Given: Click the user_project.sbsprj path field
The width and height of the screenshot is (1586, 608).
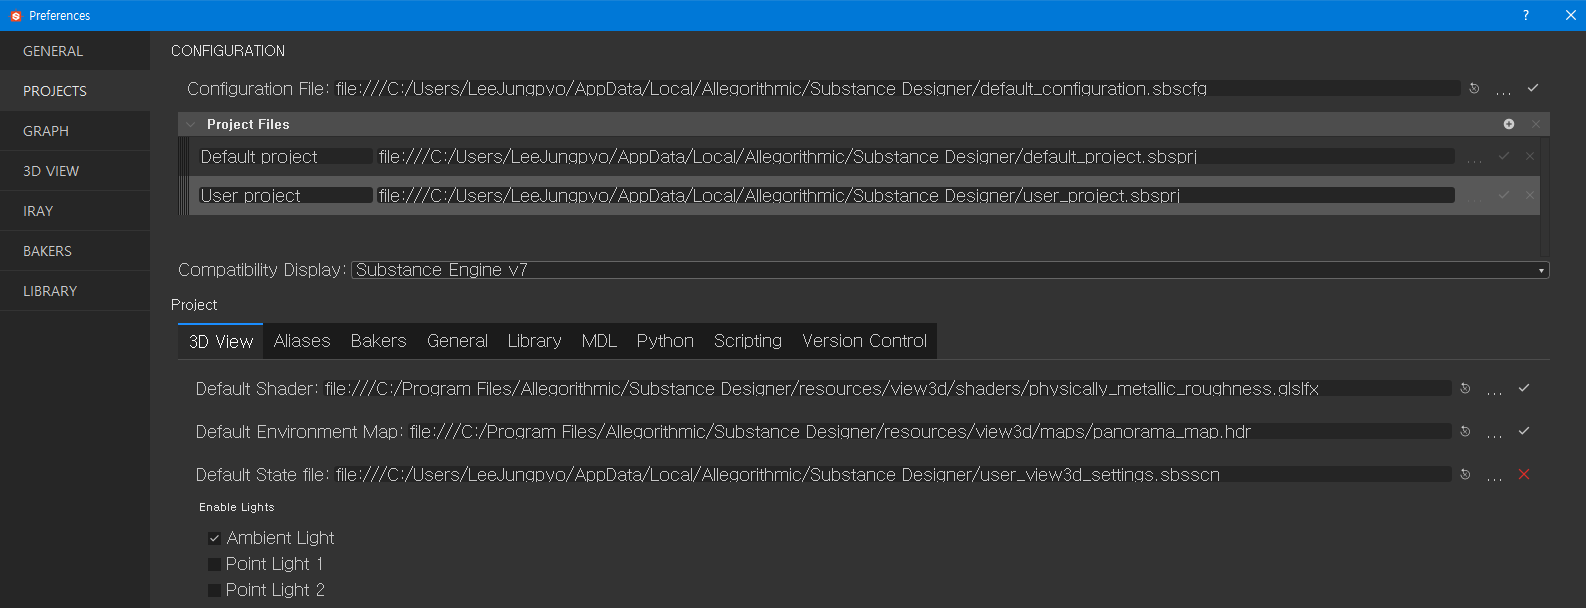Looking at the screenshot, I should click(x=916, y=195).
